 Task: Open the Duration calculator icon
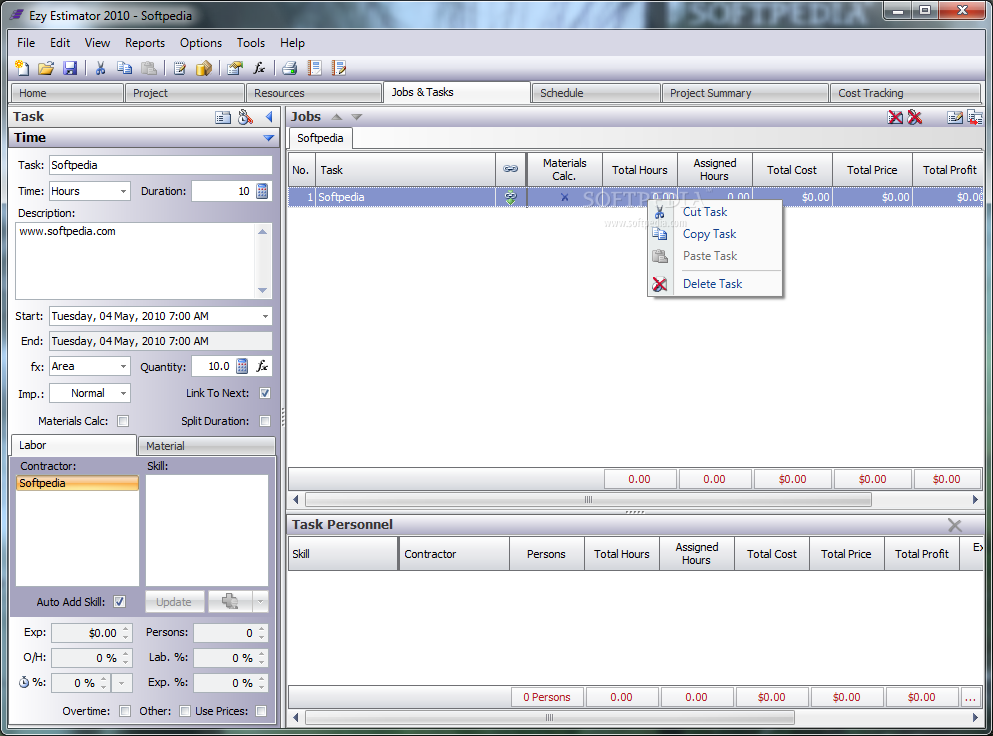pyautogui.click(x=262, y=191)
